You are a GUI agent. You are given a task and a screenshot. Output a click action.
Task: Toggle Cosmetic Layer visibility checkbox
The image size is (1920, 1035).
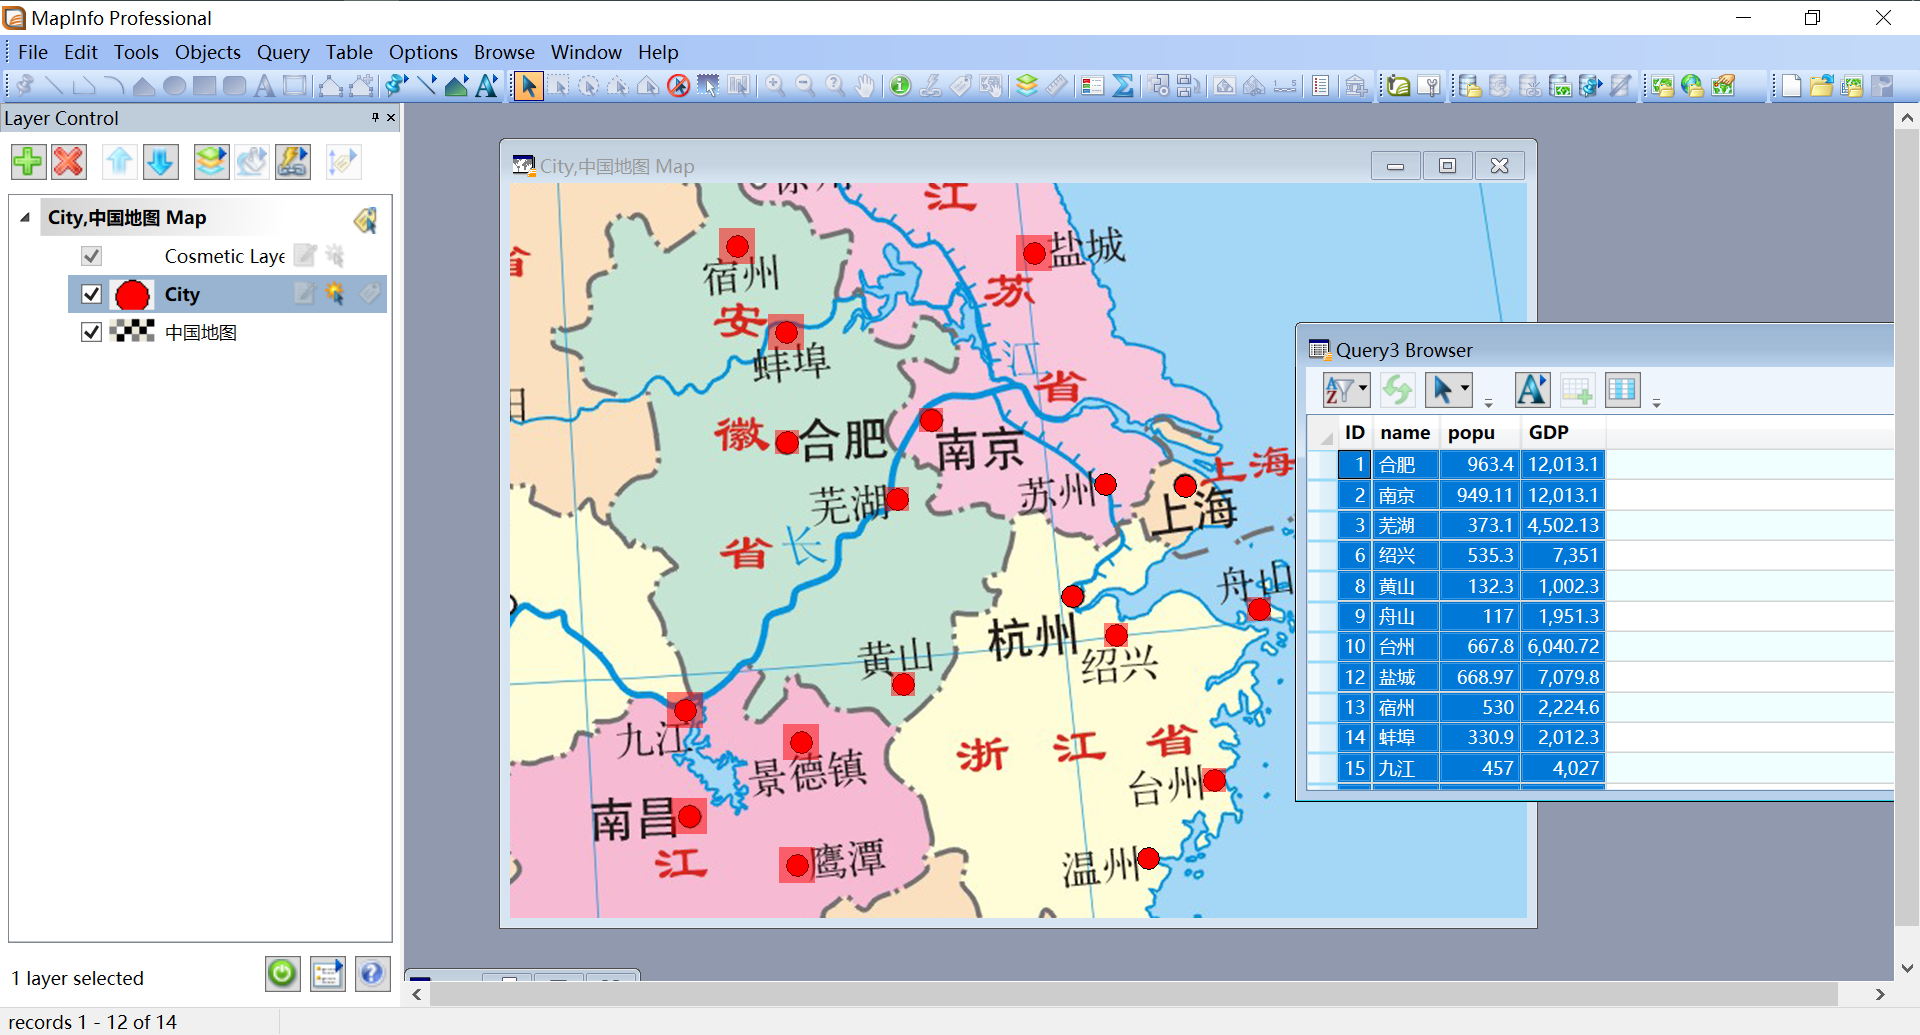91,256
